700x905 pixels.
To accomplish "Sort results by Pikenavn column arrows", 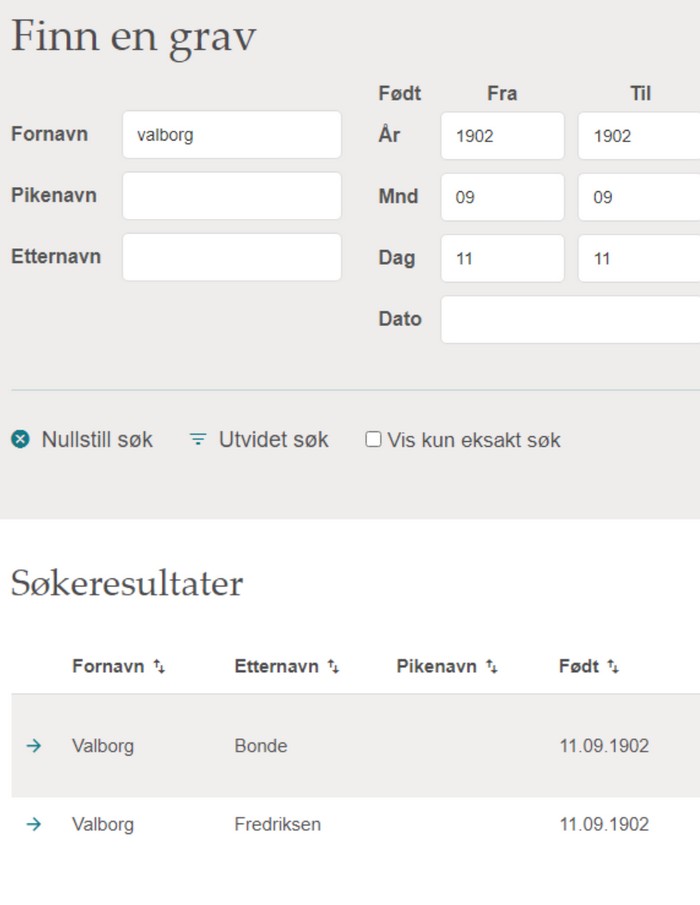I will click(492, 667).
